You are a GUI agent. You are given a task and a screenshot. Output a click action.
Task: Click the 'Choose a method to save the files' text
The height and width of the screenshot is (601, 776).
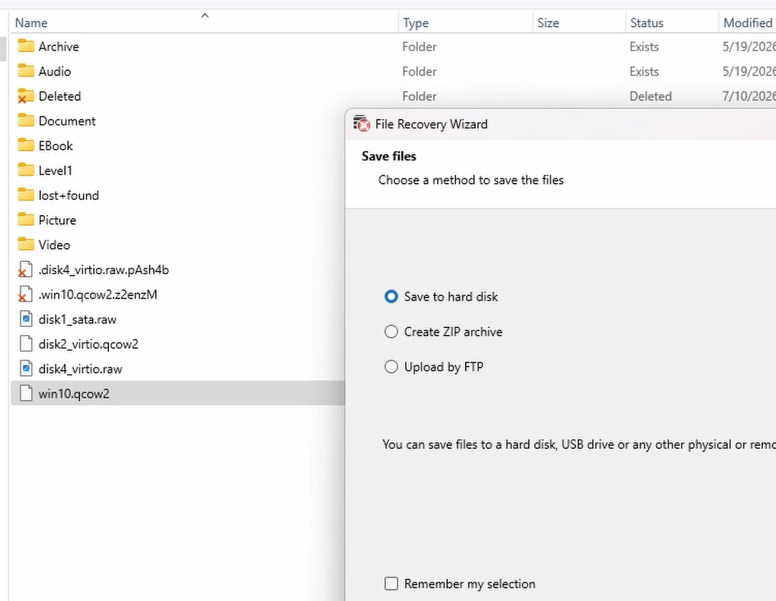tap(471, 180)
